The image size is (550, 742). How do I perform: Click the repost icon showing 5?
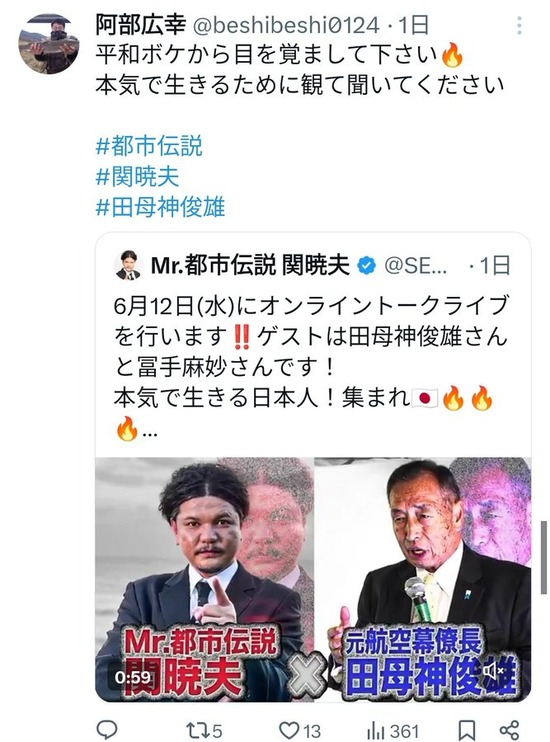(x=204, y=730)
